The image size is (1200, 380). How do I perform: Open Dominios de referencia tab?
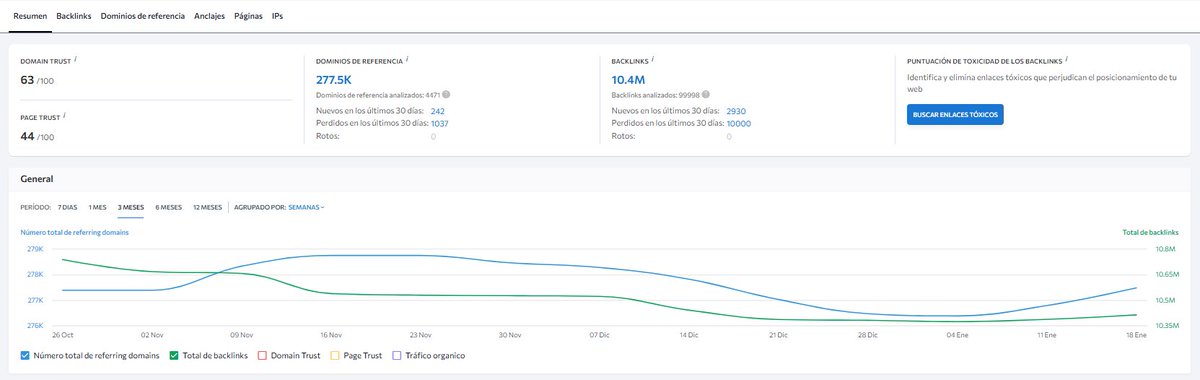point(143,16)
